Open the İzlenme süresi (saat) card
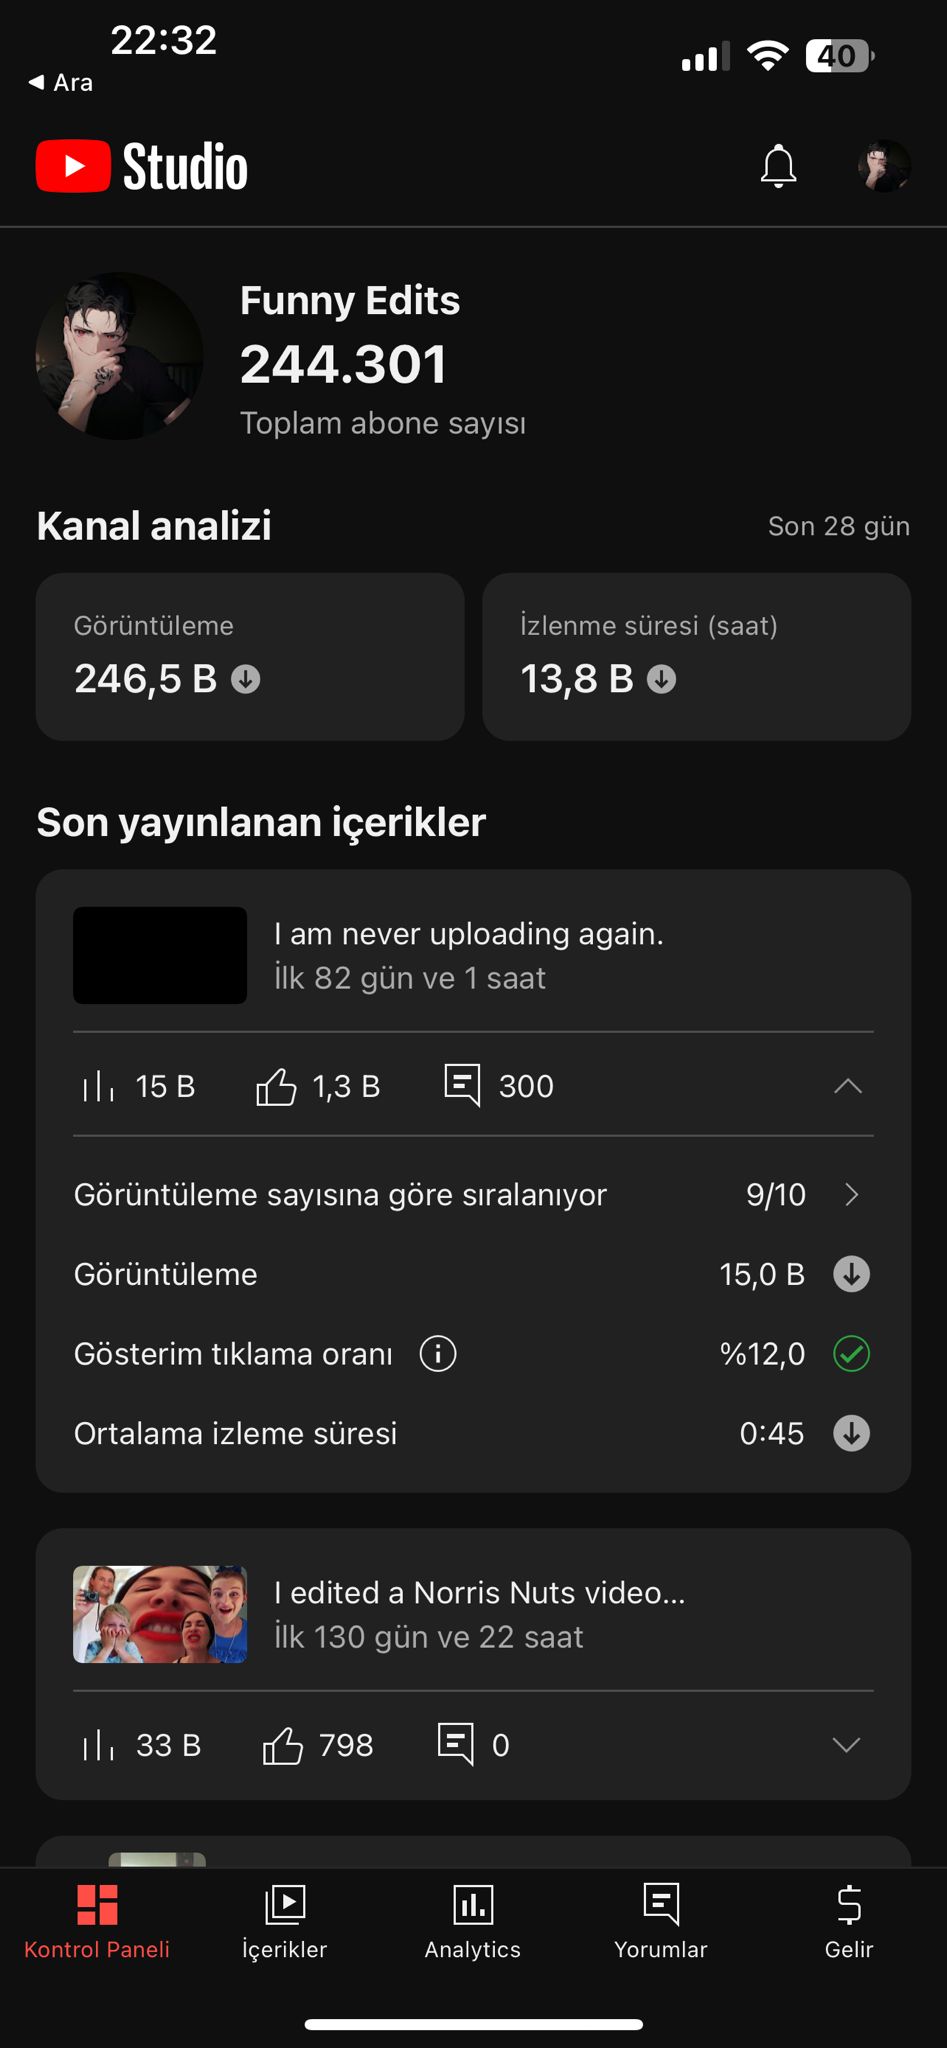The width and height of the screenshot is (947, 2048). pyautogui.click(x=696, y=657)
